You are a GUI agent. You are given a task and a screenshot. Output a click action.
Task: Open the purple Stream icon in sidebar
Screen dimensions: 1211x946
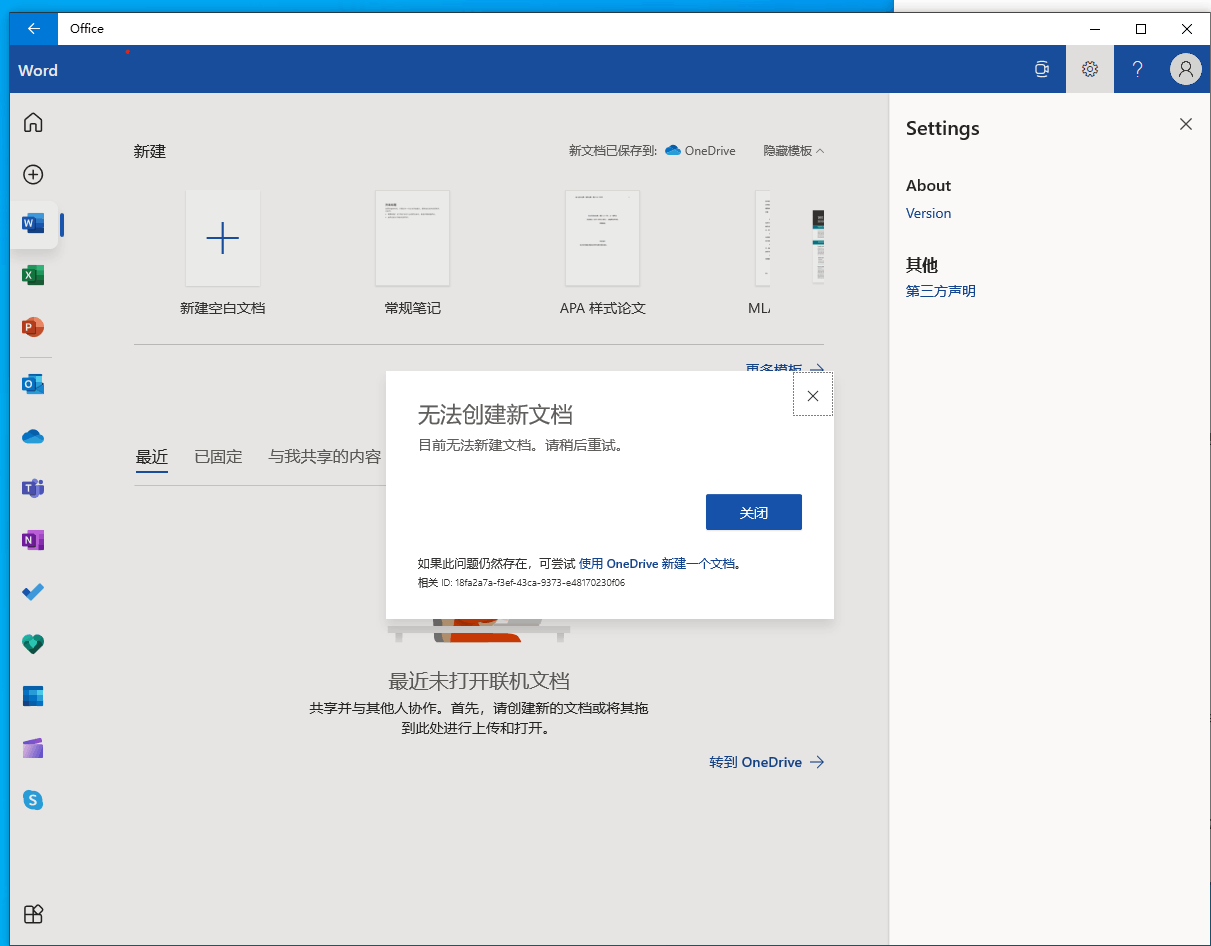point(33,749)
